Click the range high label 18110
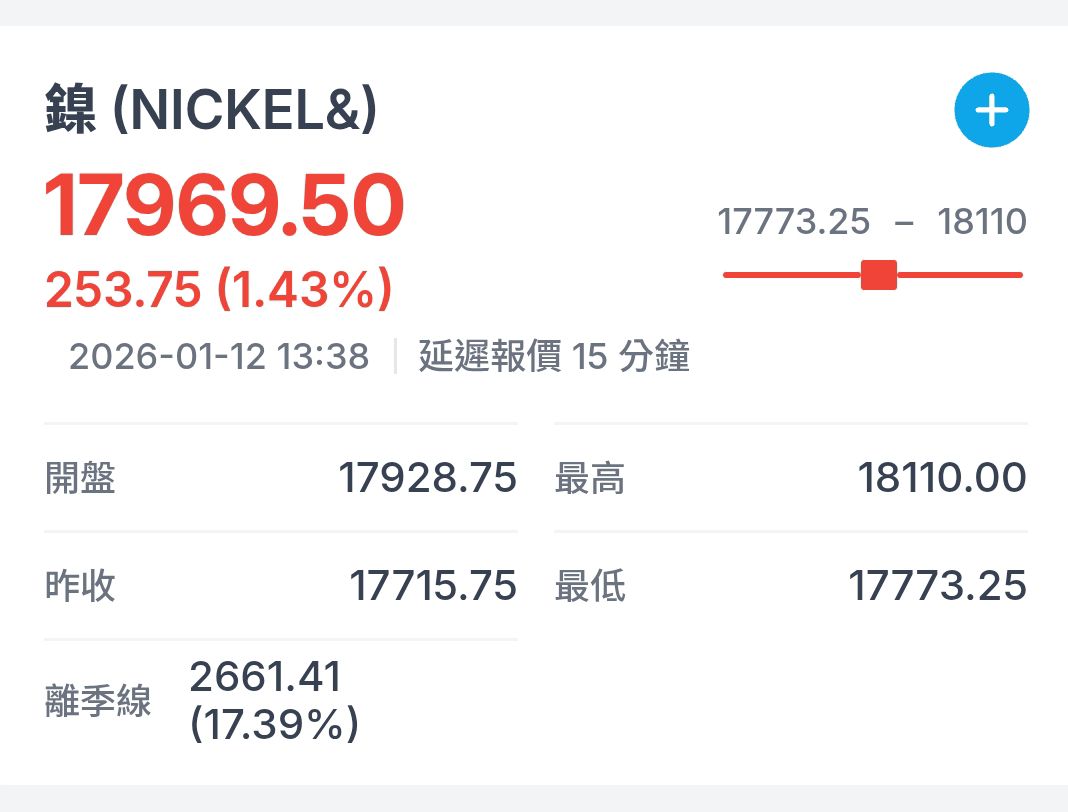Image resolution: width=1068 pixels, height=812 pixels. click(x=981, y=221)
